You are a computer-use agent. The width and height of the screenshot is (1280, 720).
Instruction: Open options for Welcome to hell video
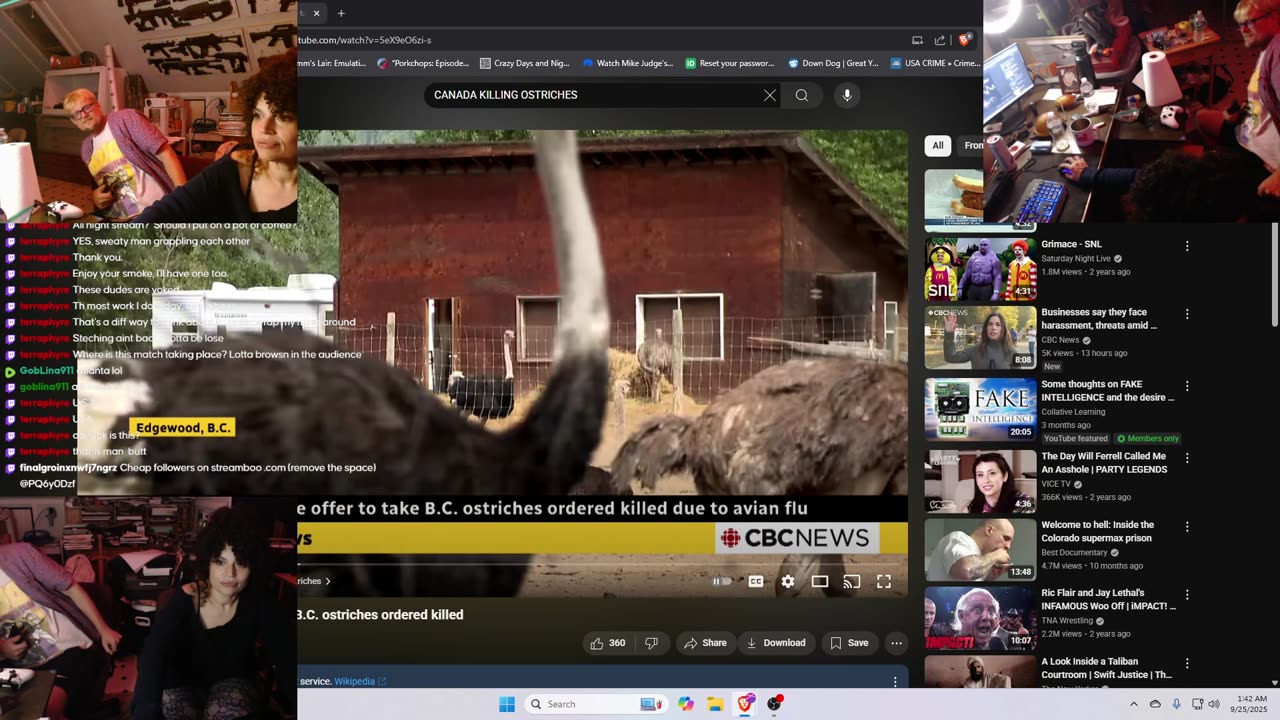point(1187,526)
